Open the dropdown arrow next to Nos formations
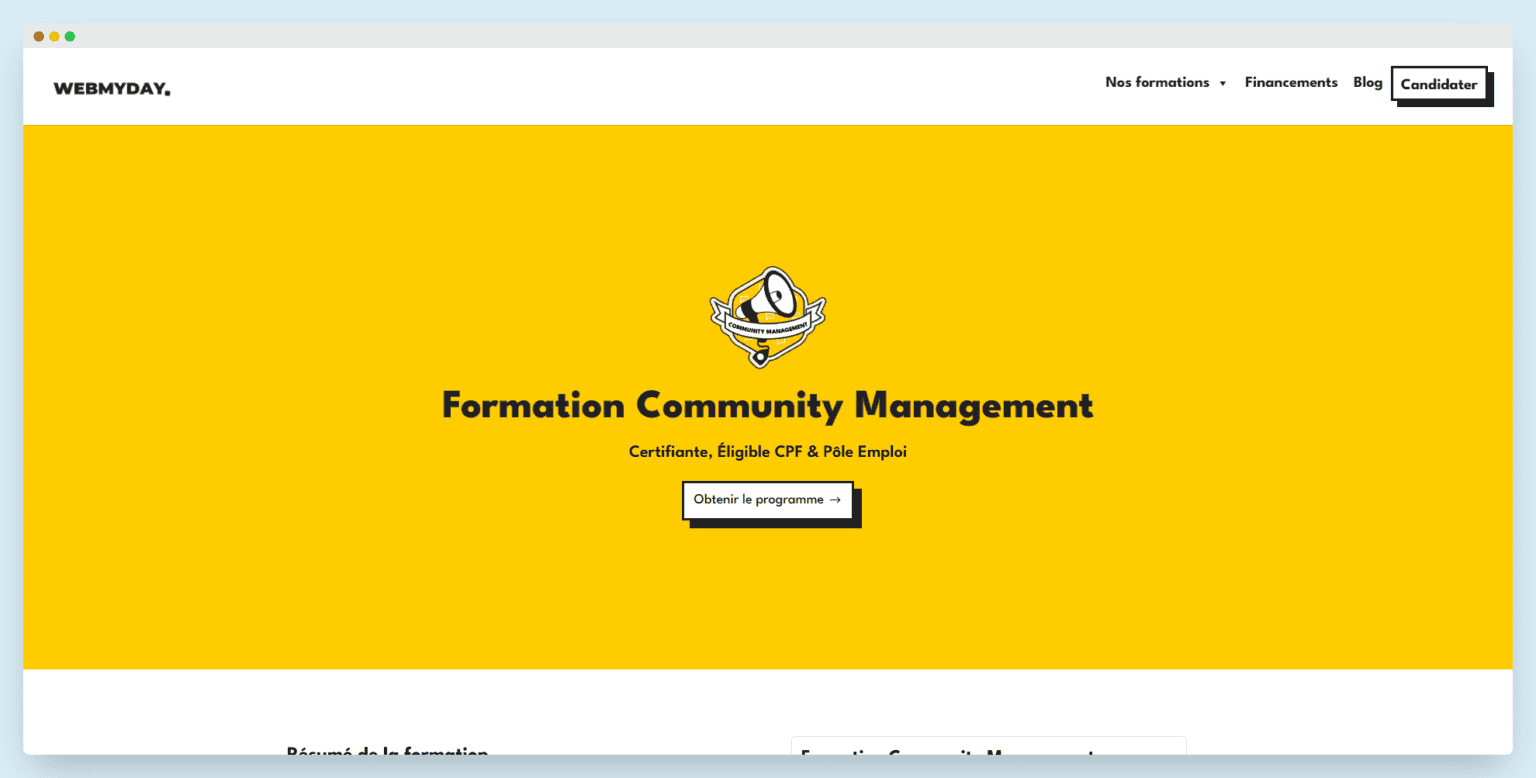The width and height of the screenshot is (1536, 778). coord(1222,83)
